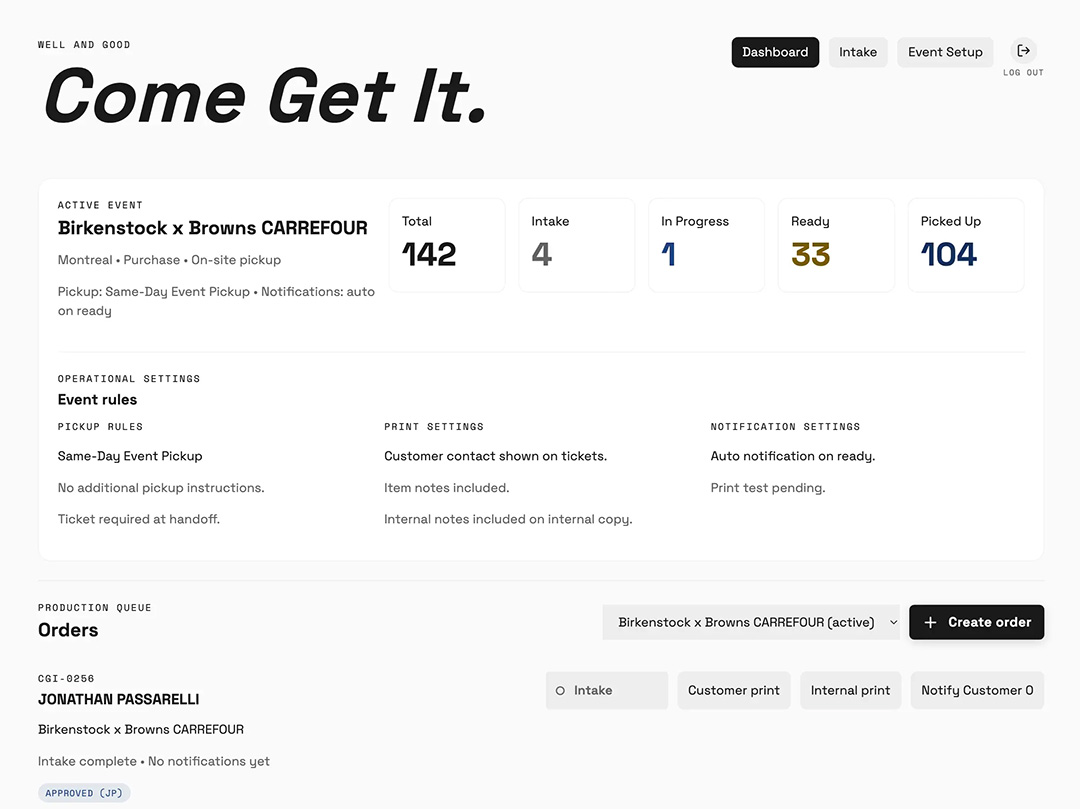Click the WELL AND GOOD brand label
This screenshot has width=1080, height=809.
pos(84,45)
